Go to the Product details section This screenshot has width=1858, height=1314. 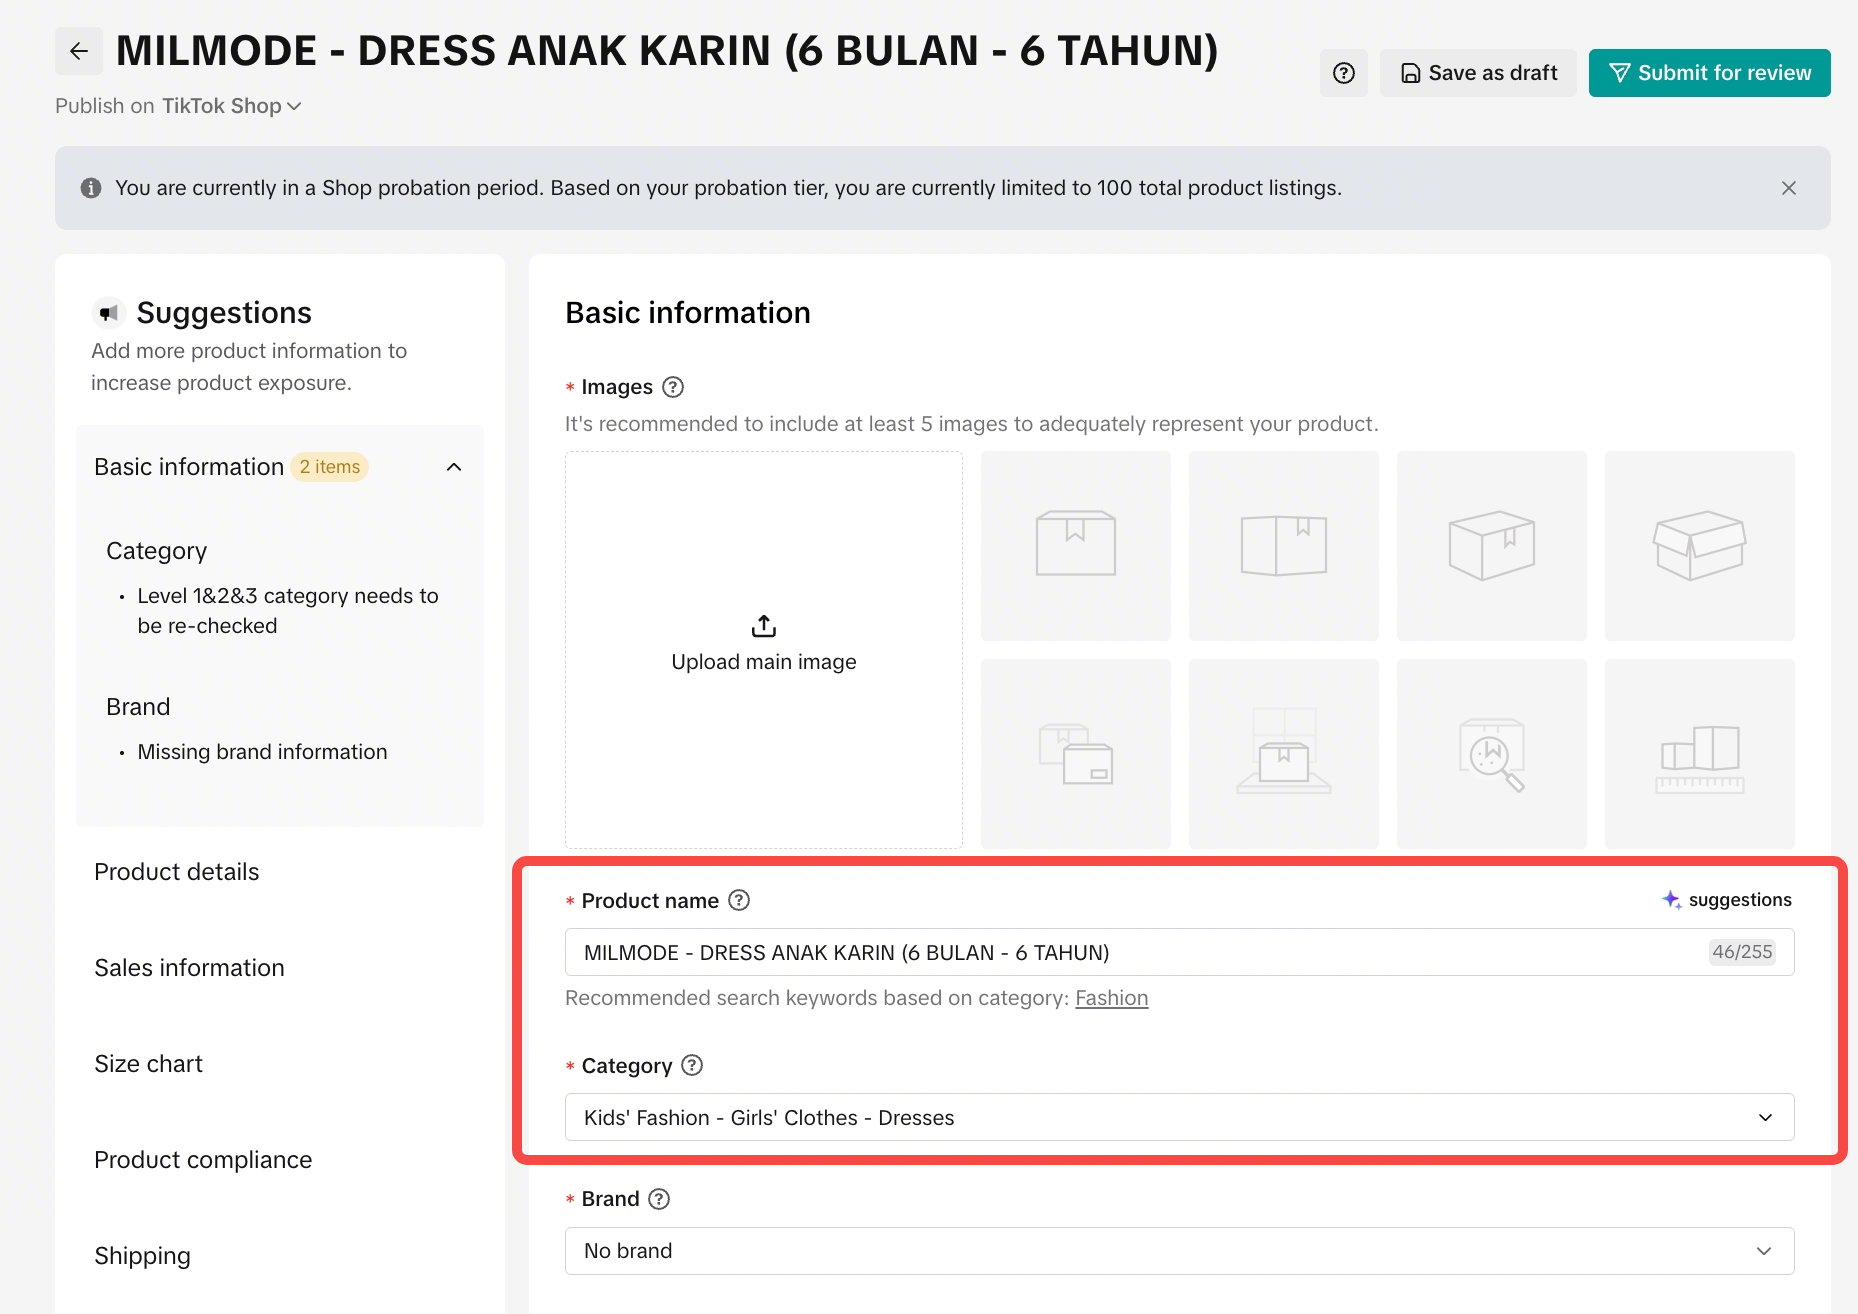(177, 872)
